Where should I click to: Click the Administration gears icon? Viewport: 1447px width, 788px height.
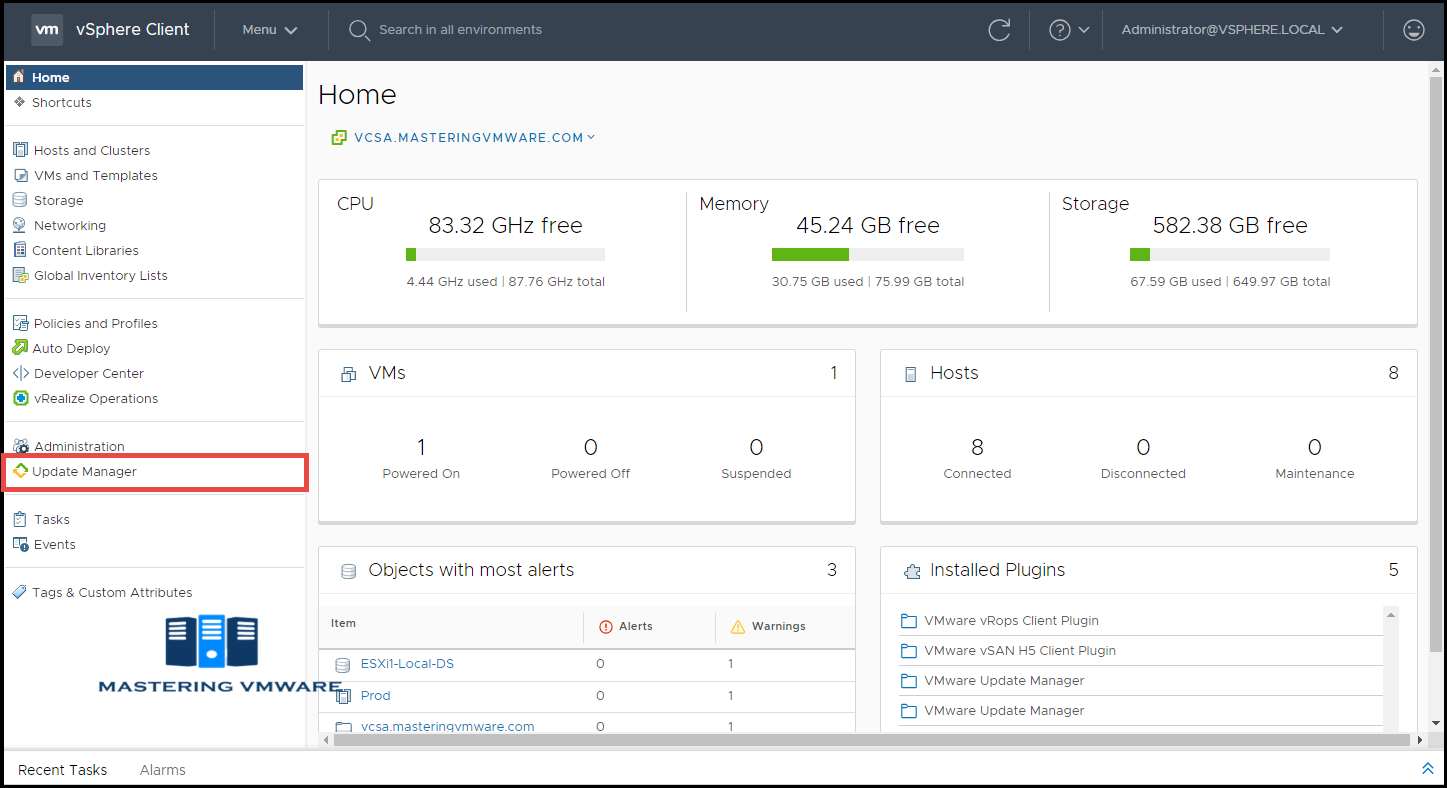tap(20, 446)
